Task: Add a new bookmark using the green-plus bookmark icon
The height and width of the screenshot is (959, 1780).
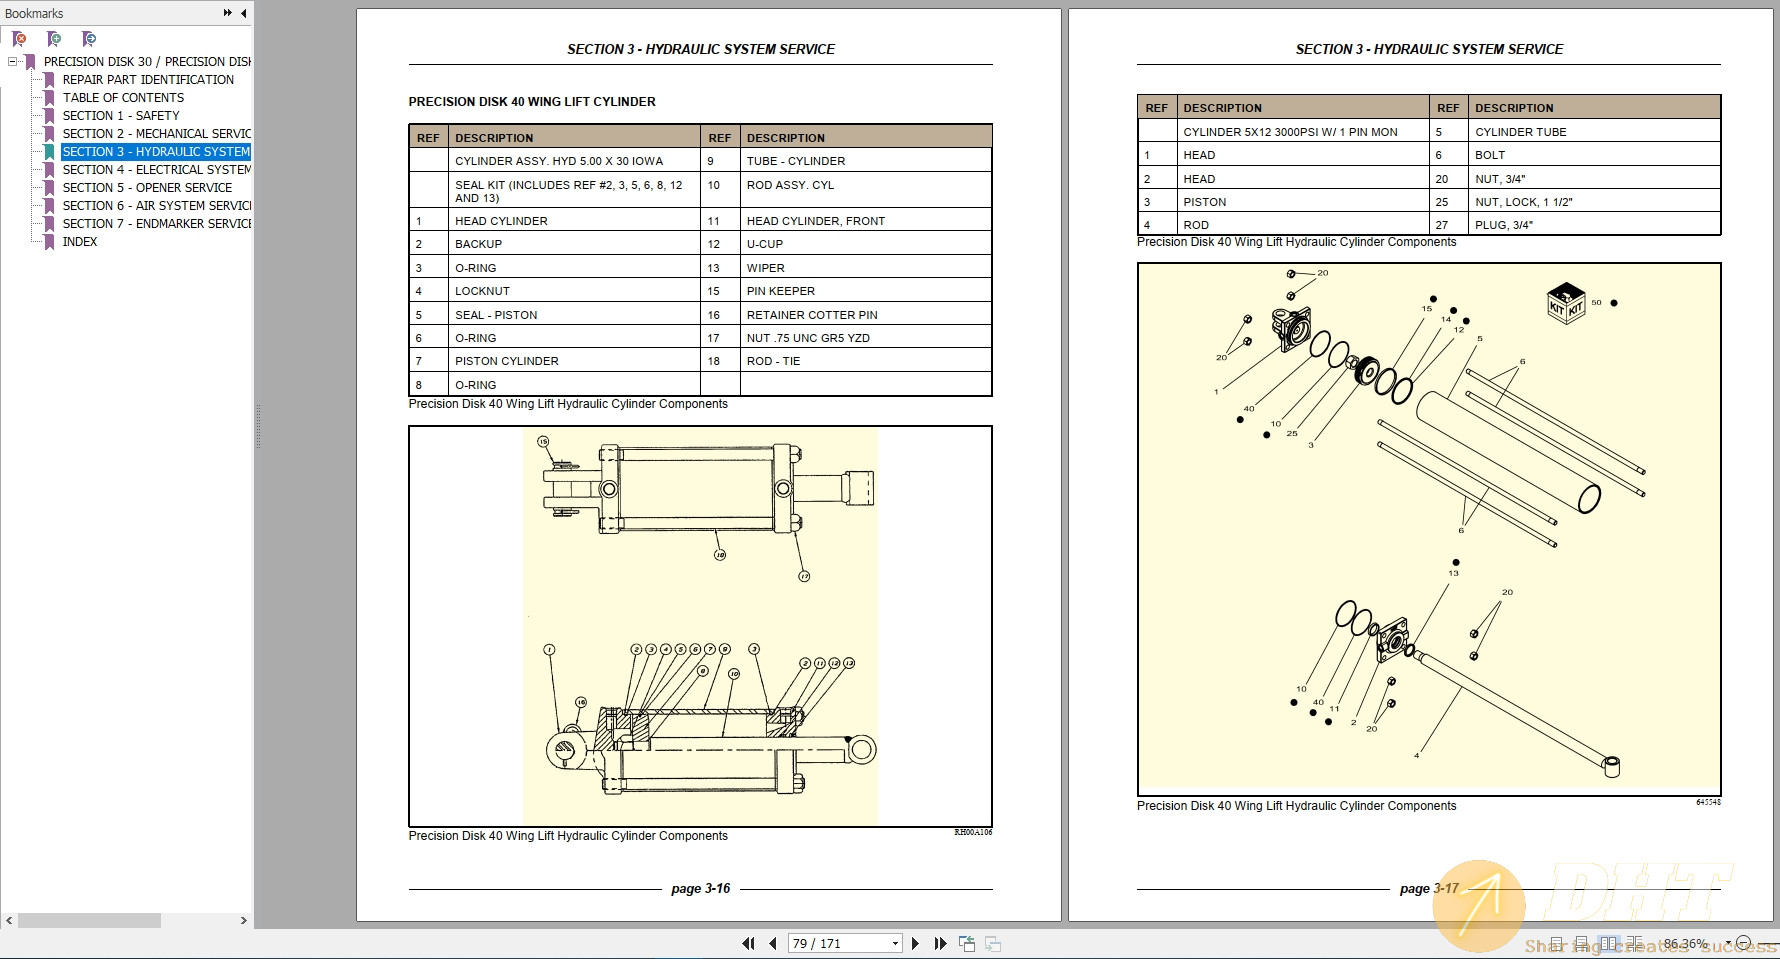Action: [x=54, y=39]
